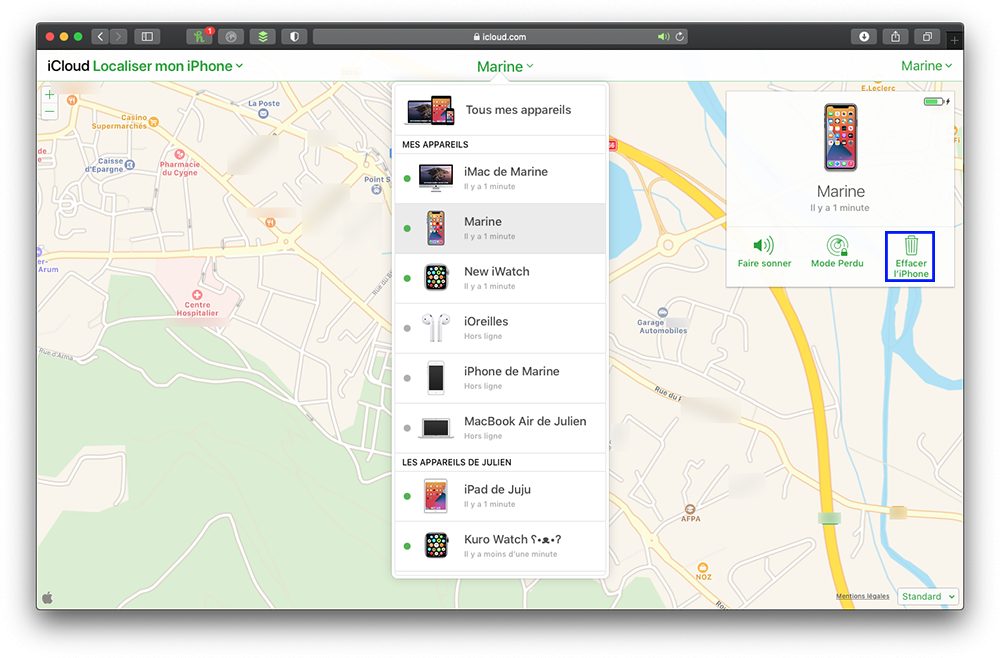The image size is (1000, 658).
Task: Zoom out the map with minus button
Action: (x=50, y=112)
